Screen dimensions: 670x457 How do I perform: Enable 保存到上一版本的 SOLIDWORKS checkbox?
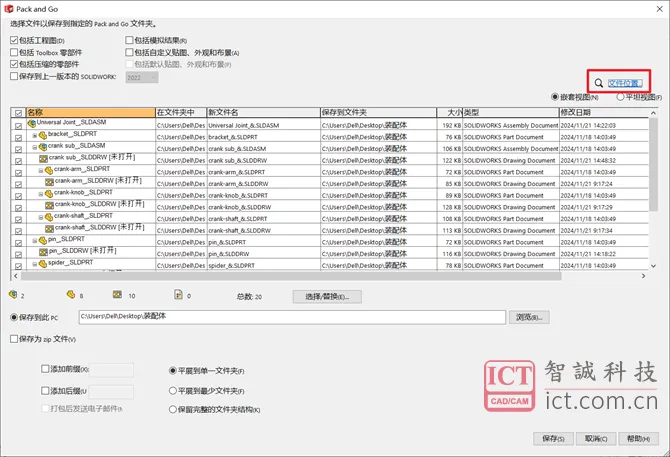point(14,76)
